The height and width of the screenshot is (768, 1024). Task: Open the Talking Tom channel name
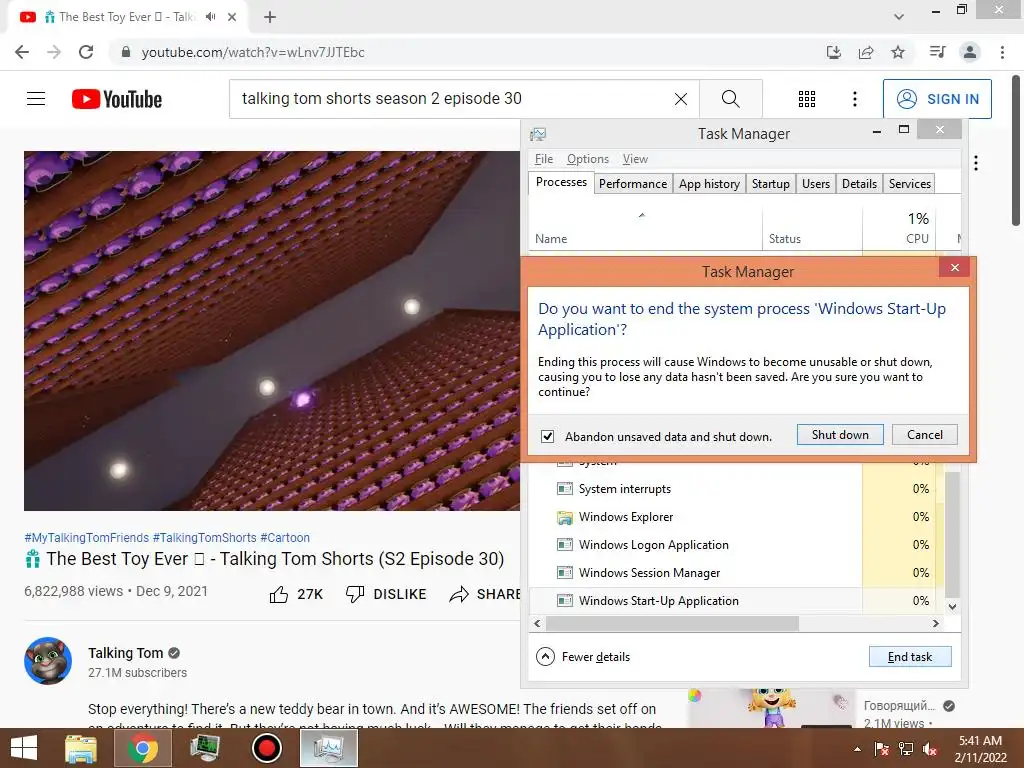pyautogui.click(x=125, y=653)
